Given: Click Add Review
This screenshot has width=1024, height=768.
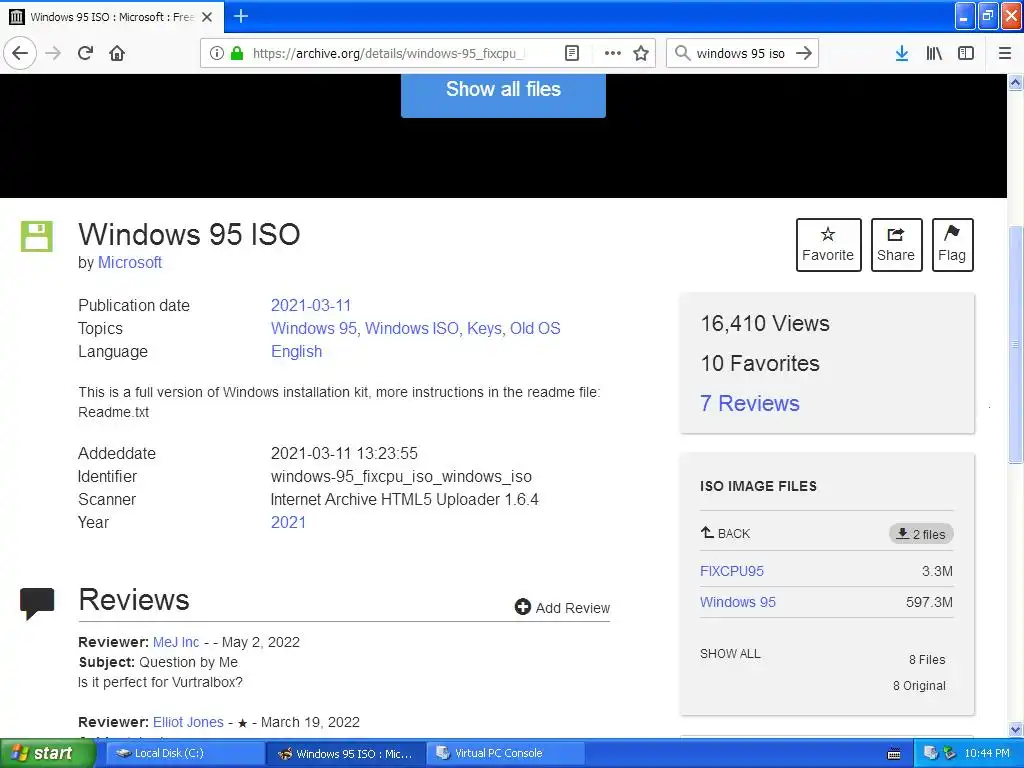Looking at the screenshot, I should pyautogui.click(x=562, y=607).
